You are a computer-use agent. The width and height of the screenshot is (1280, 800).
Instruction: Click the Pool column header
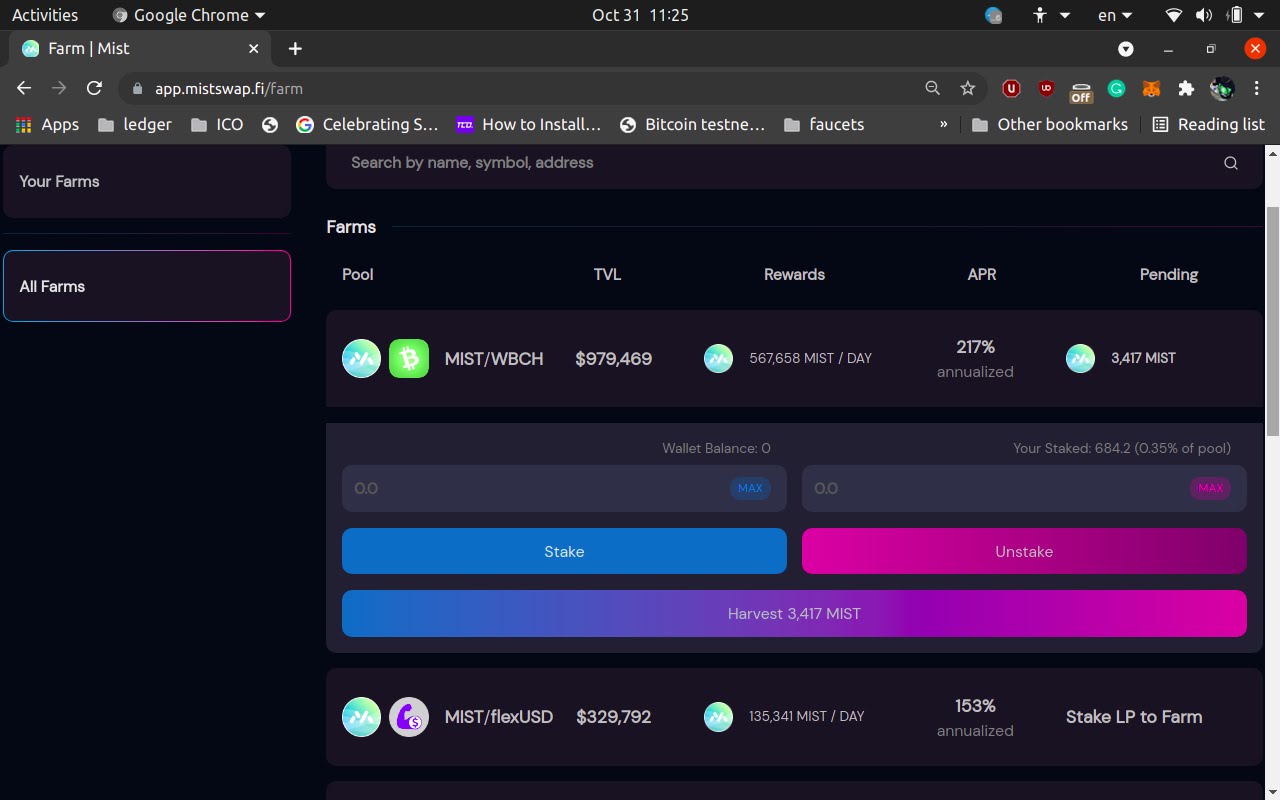click(358, 274)
